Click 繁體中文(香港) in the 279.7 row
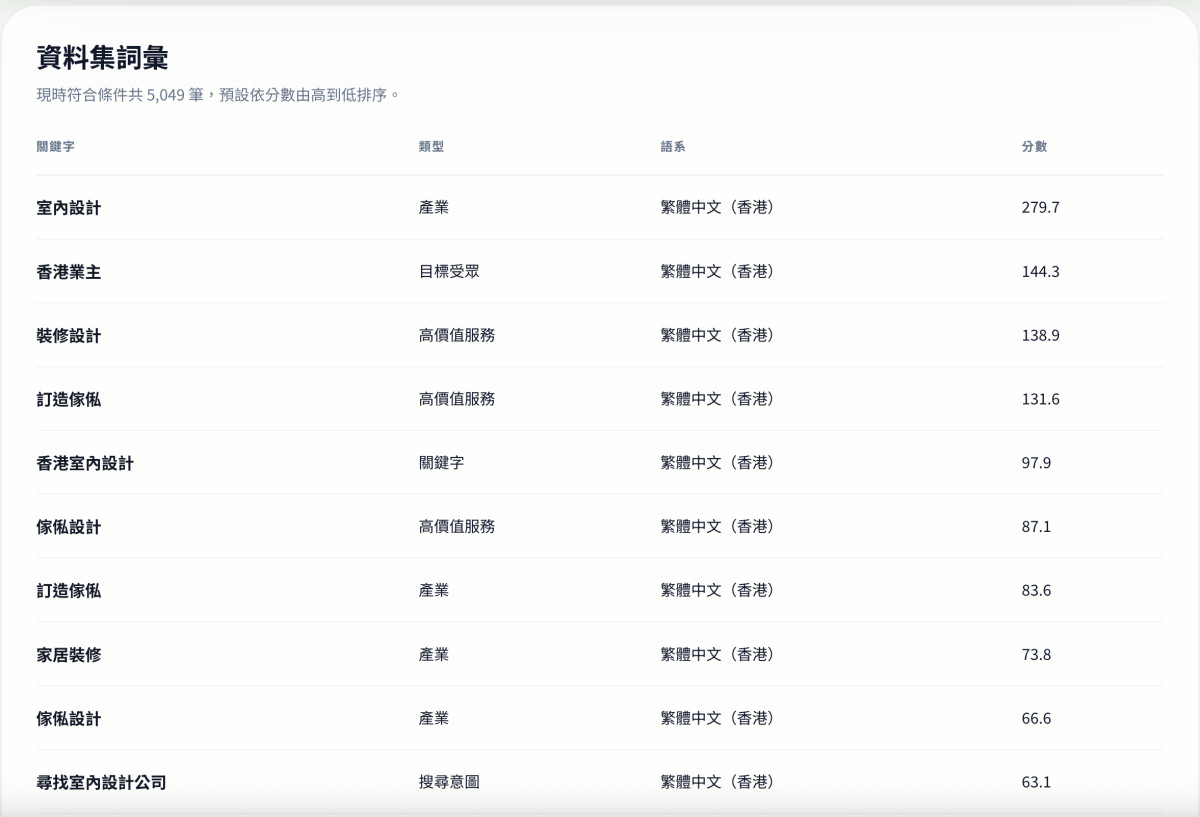Viewport: 1200px width, 817px height. (717, 207)
